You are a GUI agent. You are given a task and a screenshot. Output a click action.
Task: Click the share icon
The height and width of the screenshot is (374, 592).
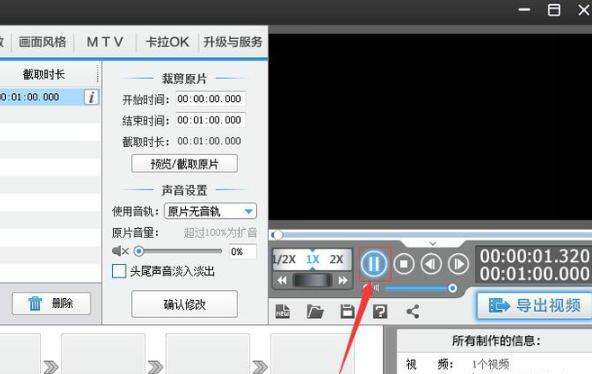(413, 311)
